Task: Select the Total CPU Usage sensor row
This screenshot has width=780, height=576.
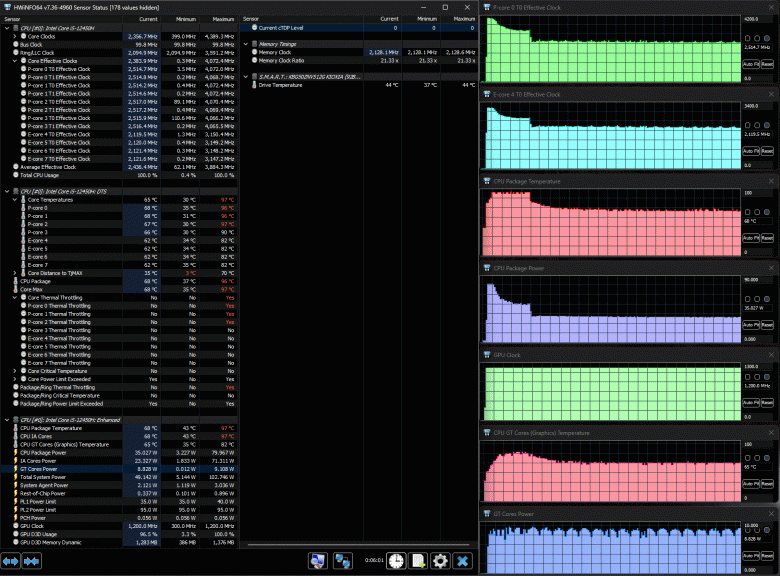Action: 40,175
